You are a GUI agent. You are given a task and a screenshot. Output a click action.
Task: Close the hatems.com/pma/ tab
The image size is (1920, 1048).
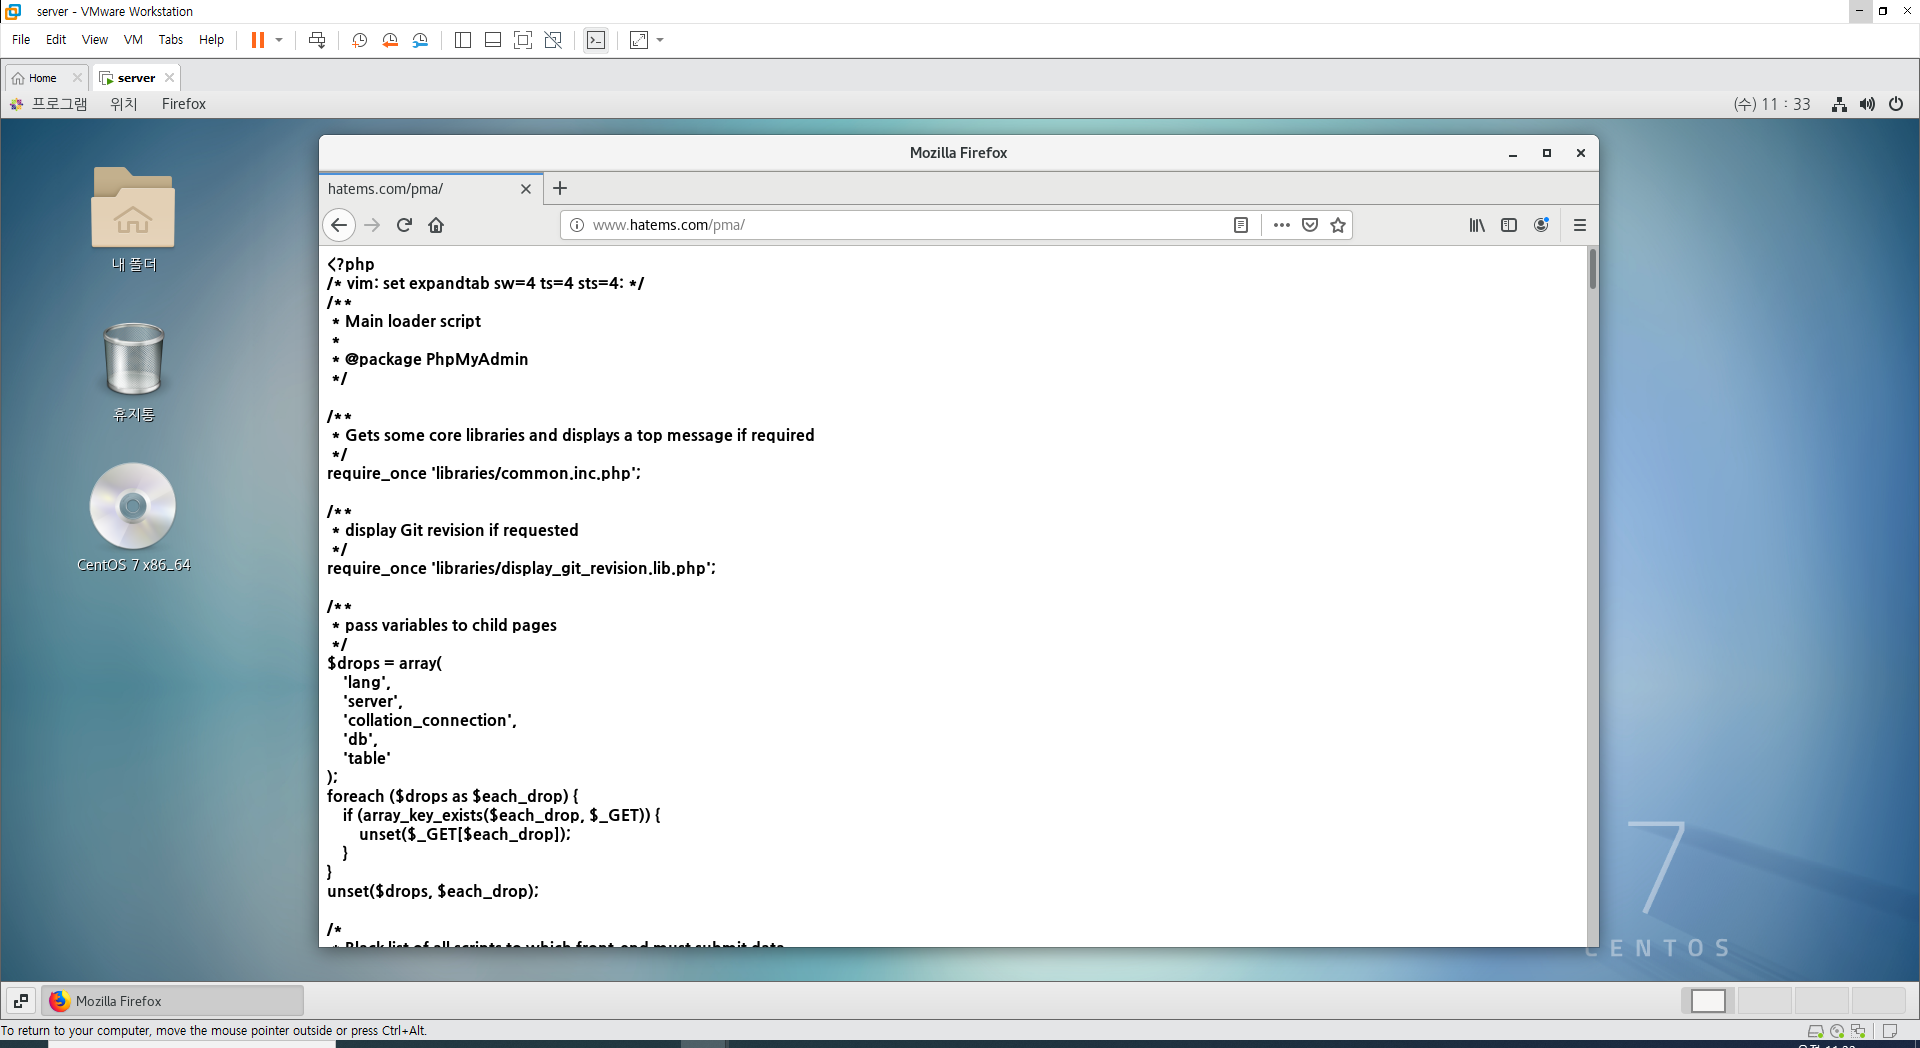click(526, 189)
